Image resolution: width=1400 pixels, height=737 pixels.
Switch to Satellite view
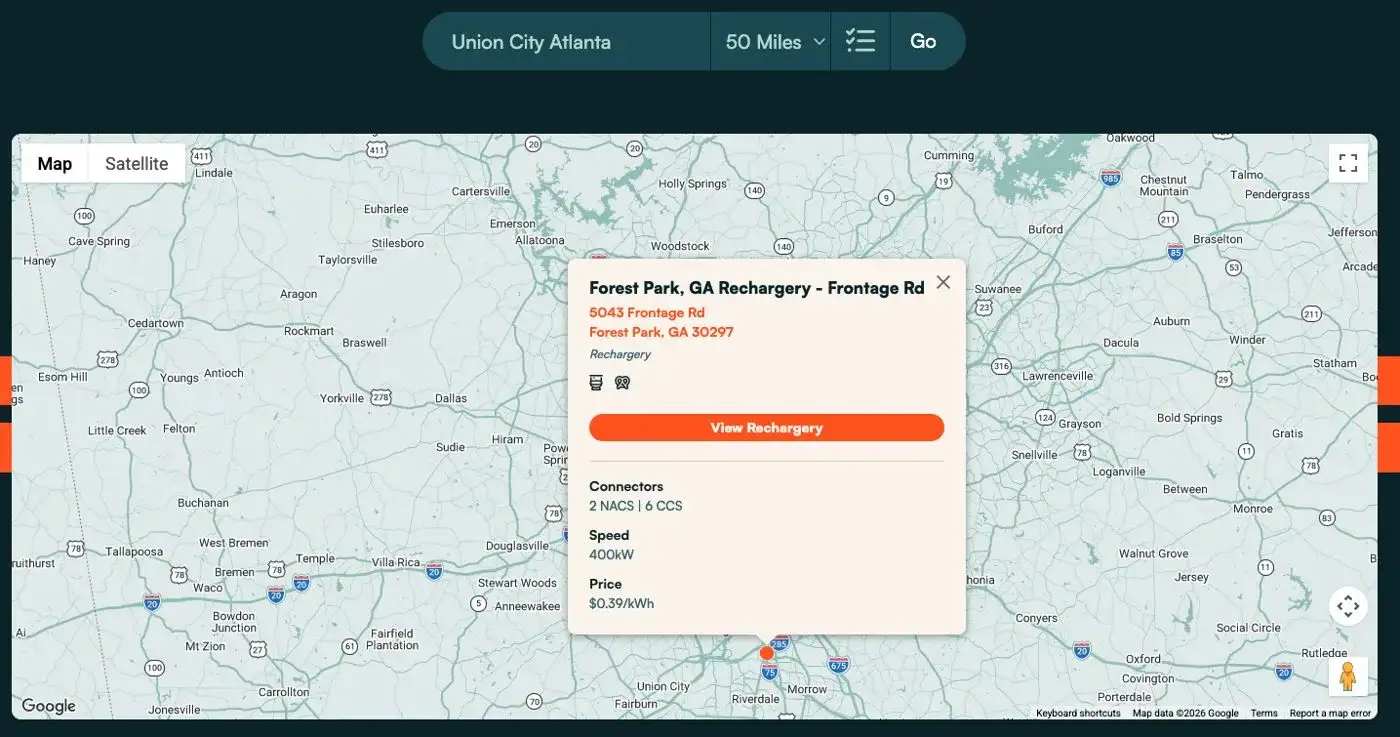click(x=137, y=164)
